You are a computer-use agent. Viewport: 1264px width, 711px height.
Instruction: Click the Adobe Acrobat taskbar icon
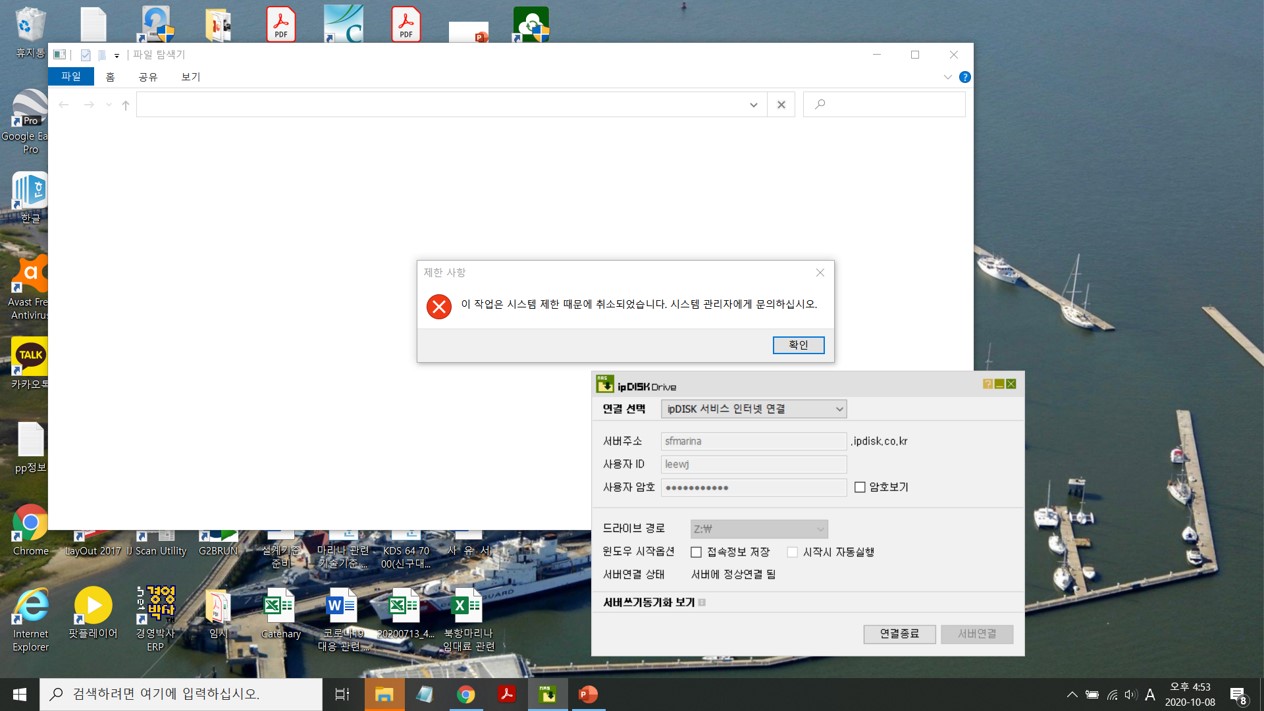tap(507, 694)
